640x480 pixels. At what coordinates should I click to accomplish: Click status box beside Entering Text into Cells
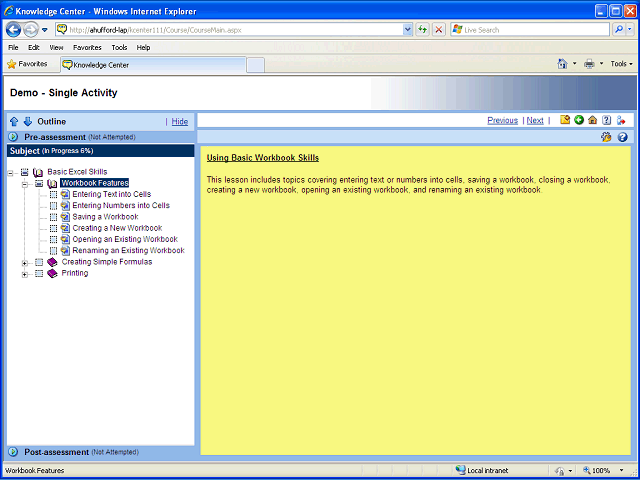click(53, 195)
